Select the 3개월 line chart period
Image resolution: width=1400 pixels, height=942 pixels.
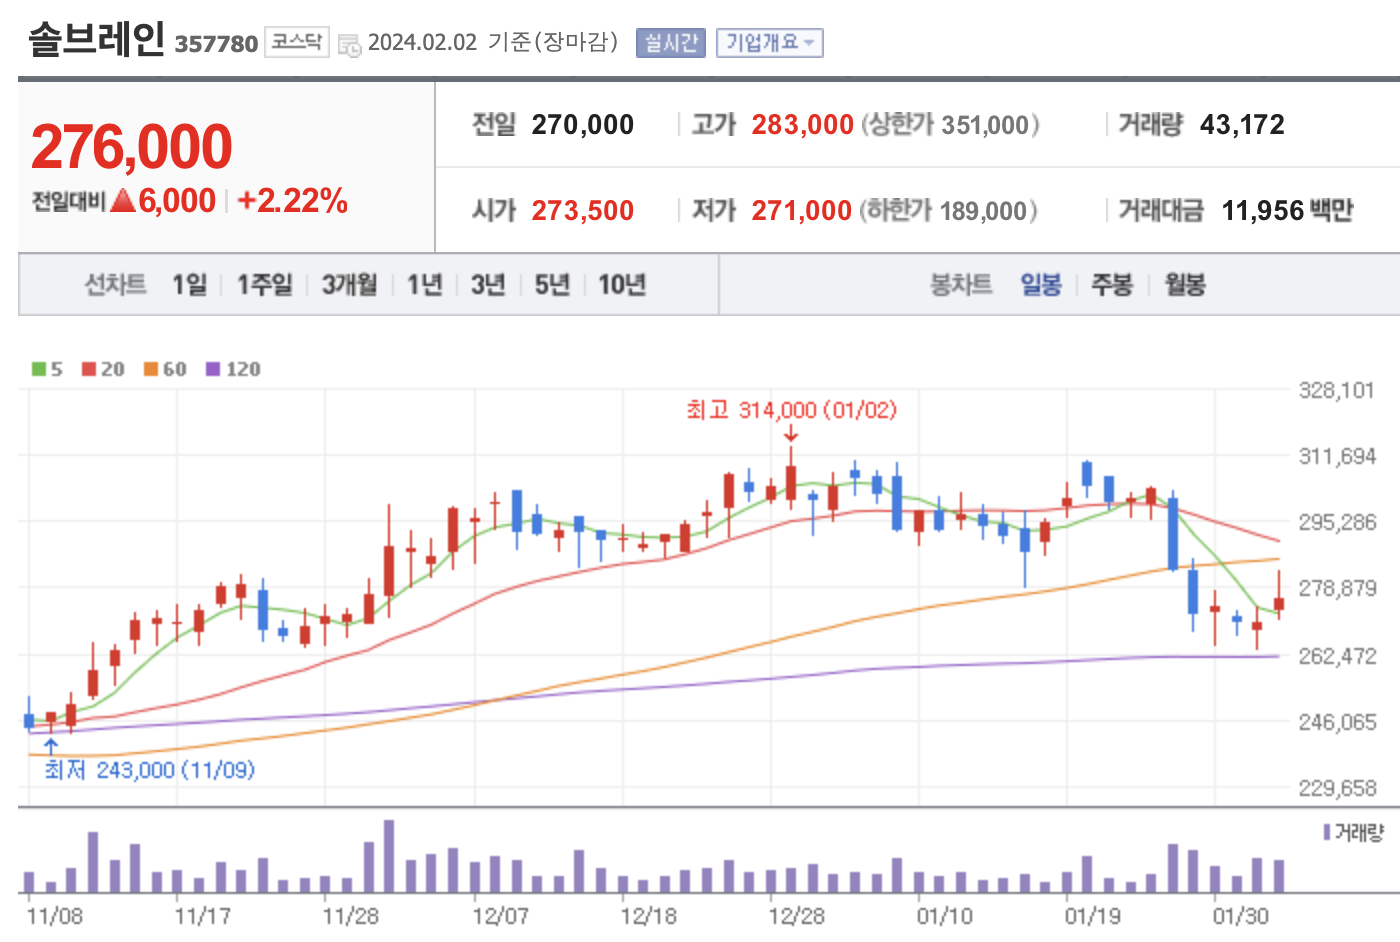pyautogui.click(x=349, y=285)
